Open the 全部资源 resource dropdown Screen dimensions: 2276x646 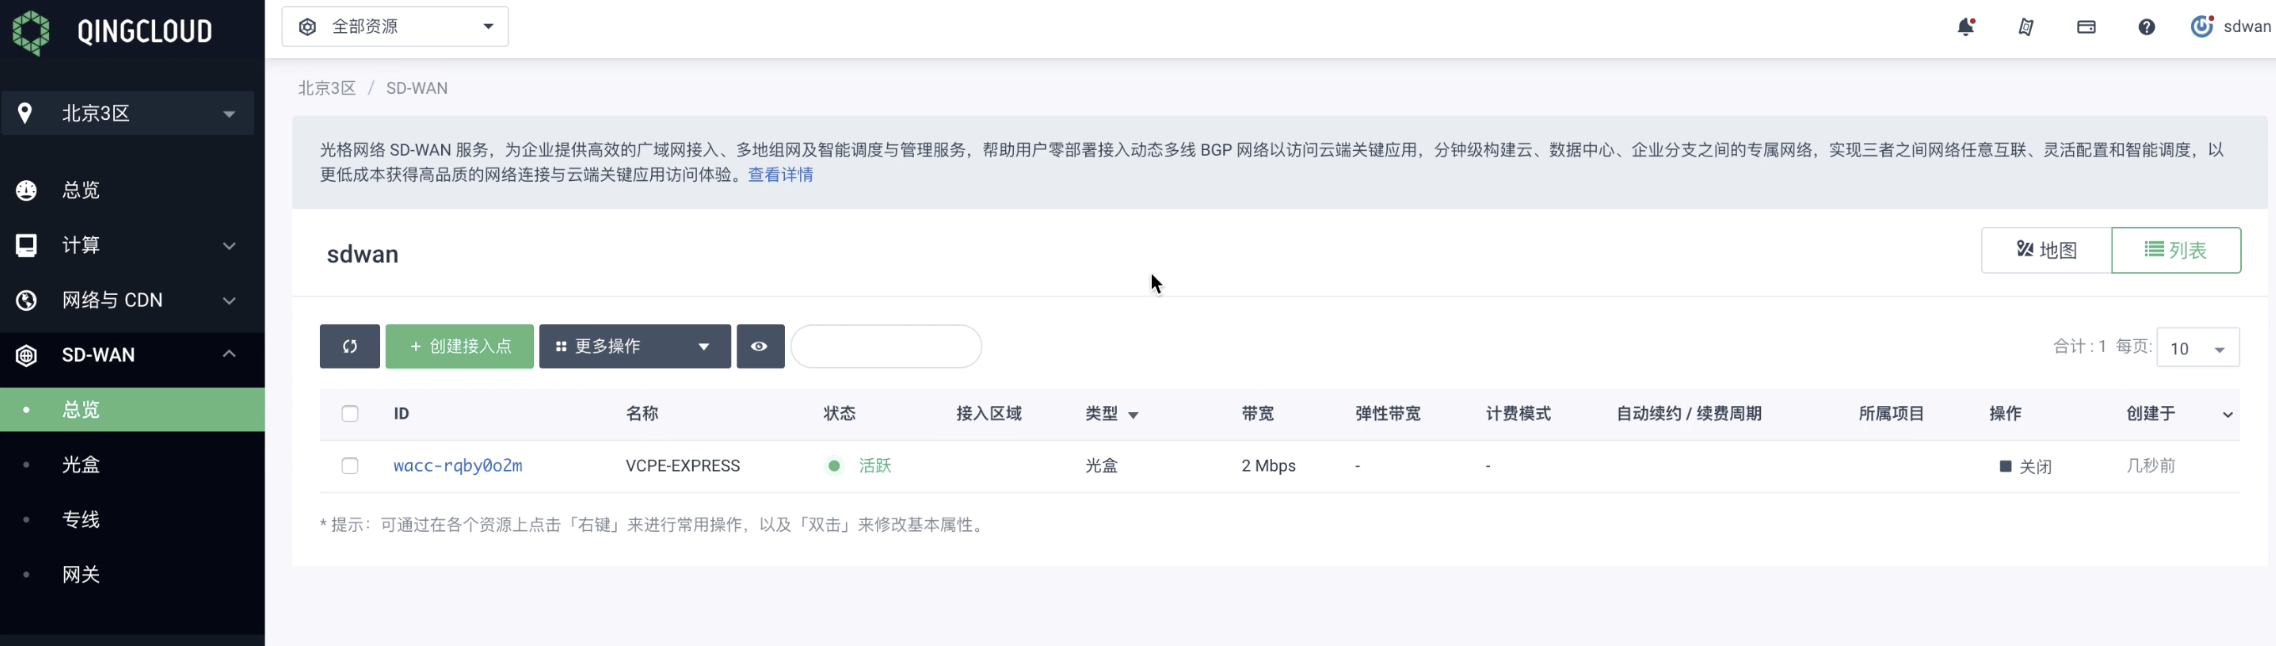(395, 27)
